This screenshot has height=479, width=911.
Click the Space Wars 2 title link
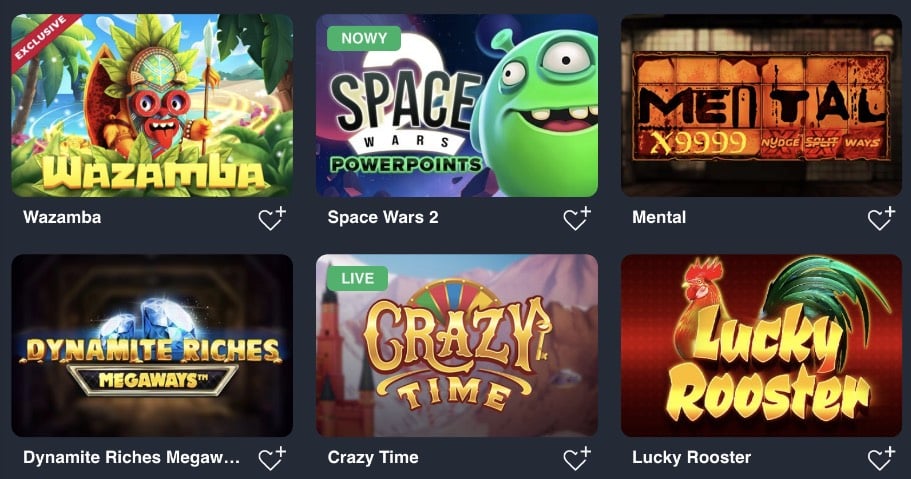click(383, 217)
